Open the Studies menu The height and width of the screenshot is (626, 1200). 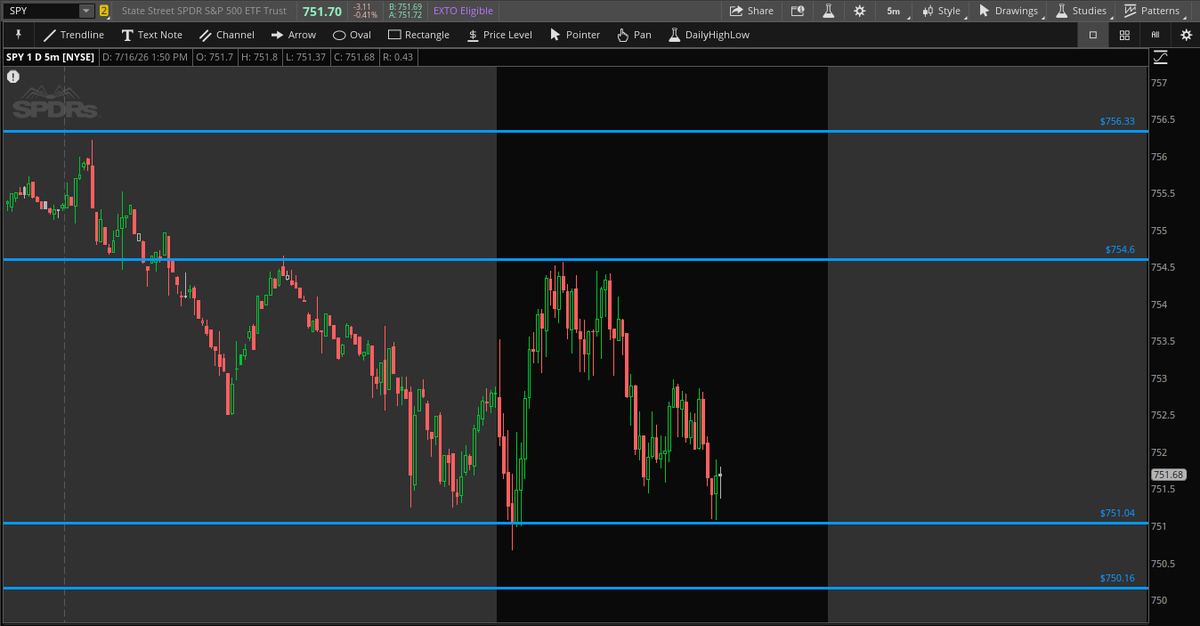coord(1081,11)
